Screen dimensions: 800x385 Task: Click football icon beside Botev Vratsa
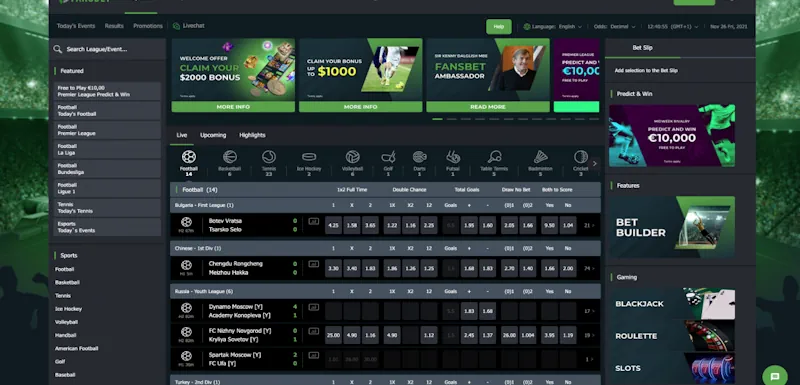click(186, 222)
